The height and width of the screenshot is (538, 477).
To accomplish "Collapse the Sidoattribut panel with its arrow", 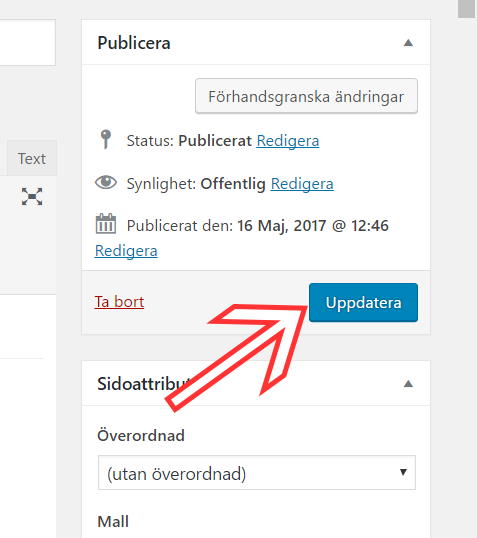I will click(408, 384).
